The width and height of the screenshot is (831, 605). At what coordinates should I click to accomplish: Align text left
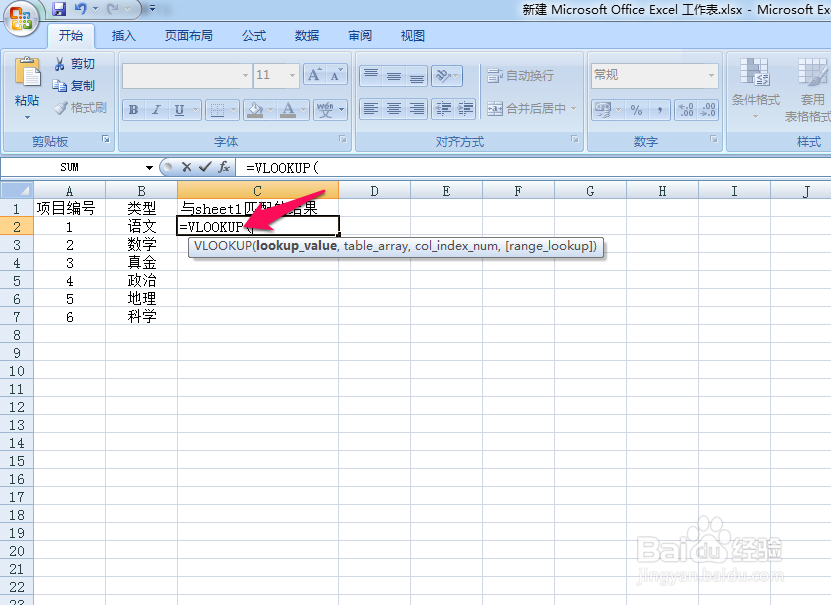click(x=371, y=109)
